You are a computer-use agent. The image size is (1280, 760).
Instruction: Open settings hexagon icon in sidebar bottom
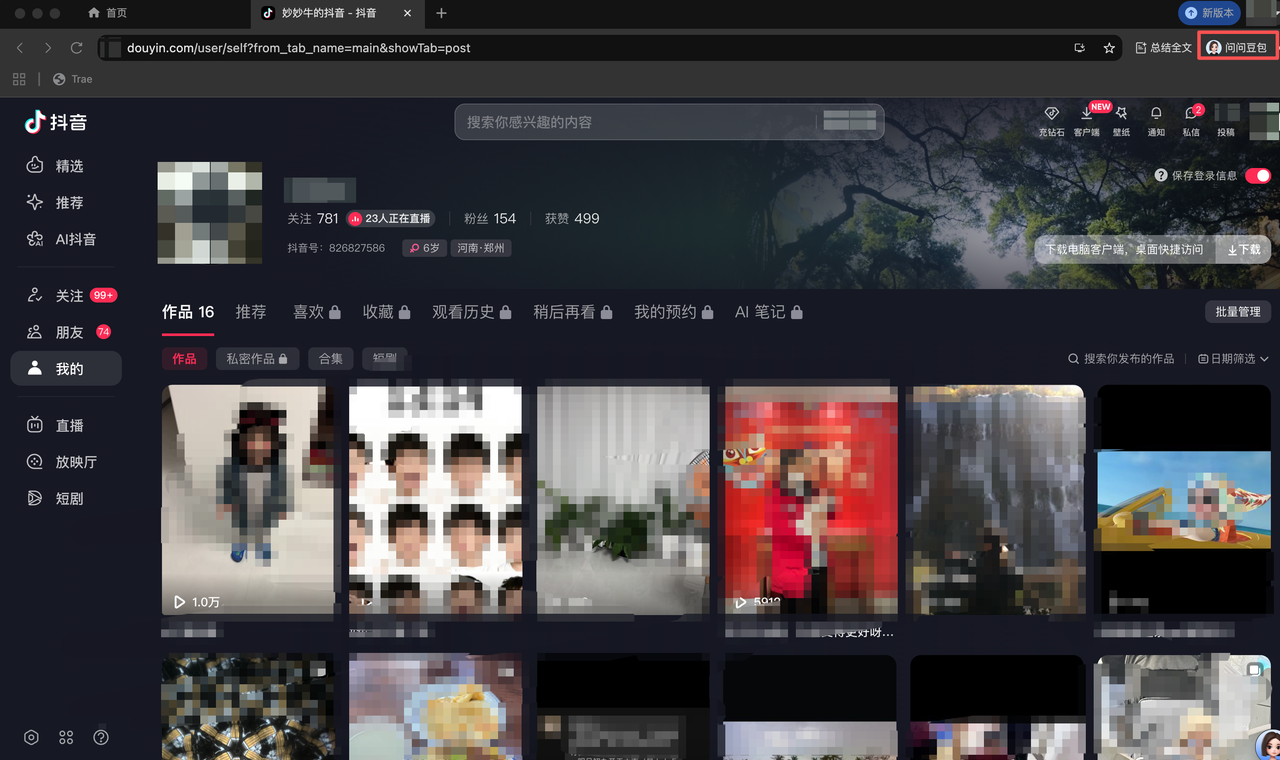[x=31, y=737]
